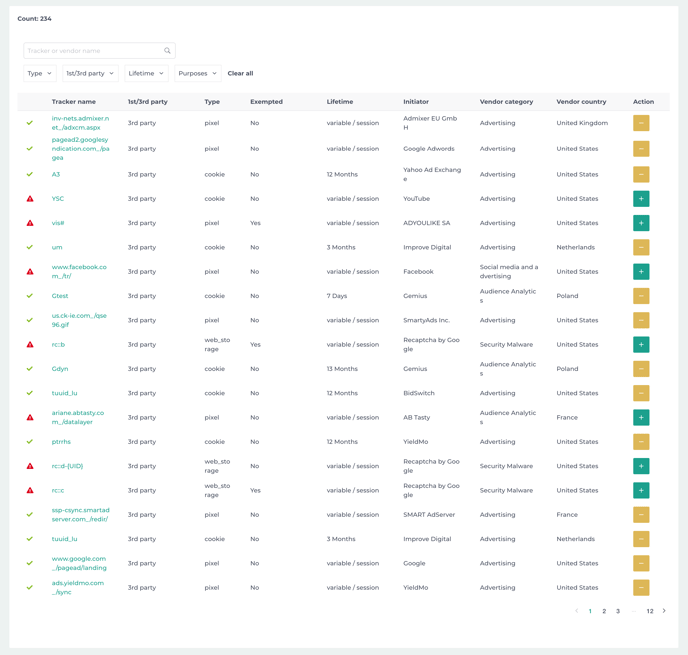Click Social media and advertising category cell

click(x=509, y=272)
